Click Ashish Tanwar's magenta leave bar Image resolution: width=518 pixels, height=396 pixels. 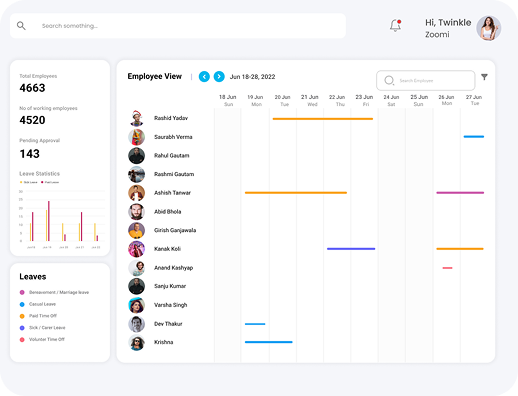tap(460, 193)
